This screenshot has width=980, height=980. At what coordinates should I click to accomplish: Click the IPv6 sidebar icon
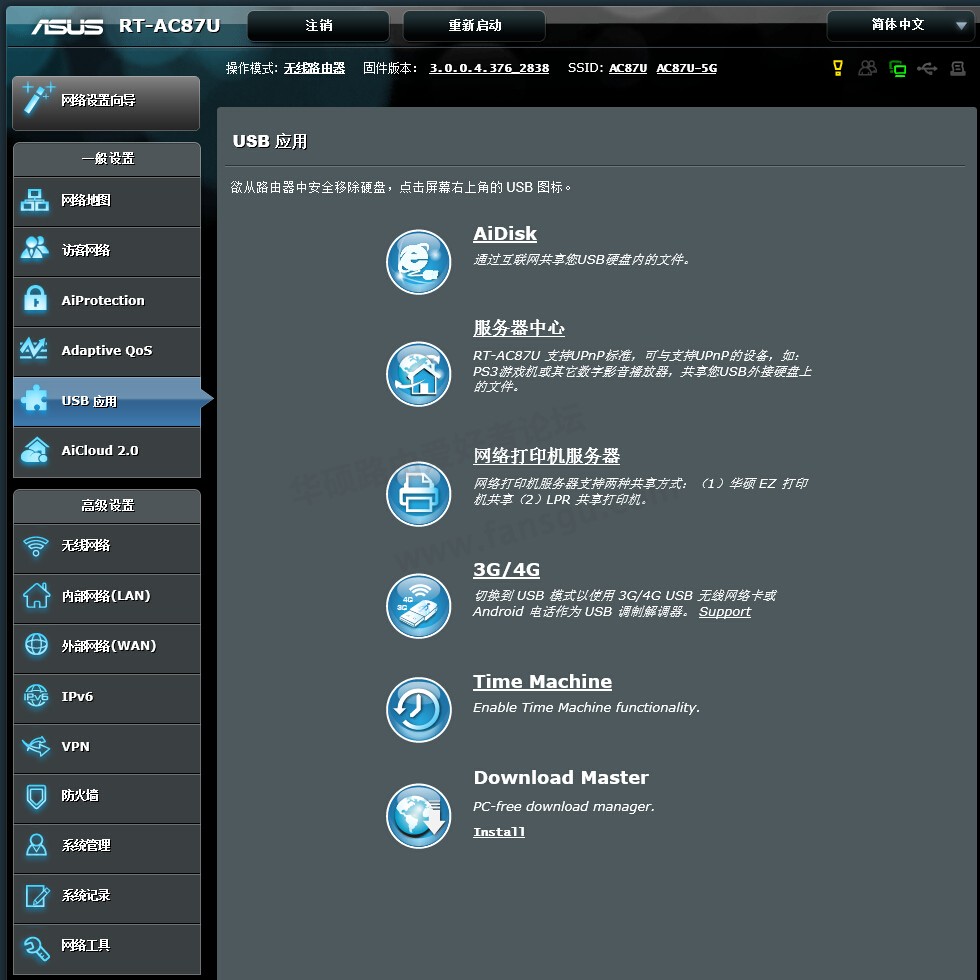(36, 696)
